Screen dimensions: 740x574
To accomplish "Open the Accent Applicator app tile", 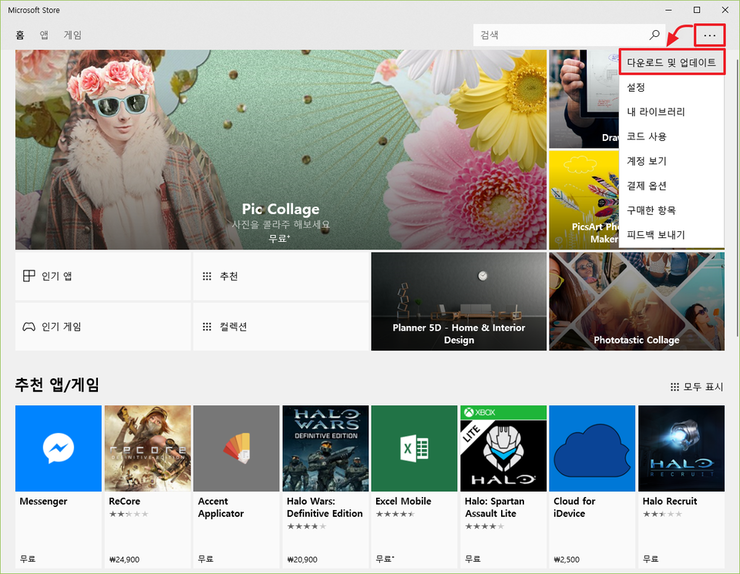I will click(x=236, y=486).
